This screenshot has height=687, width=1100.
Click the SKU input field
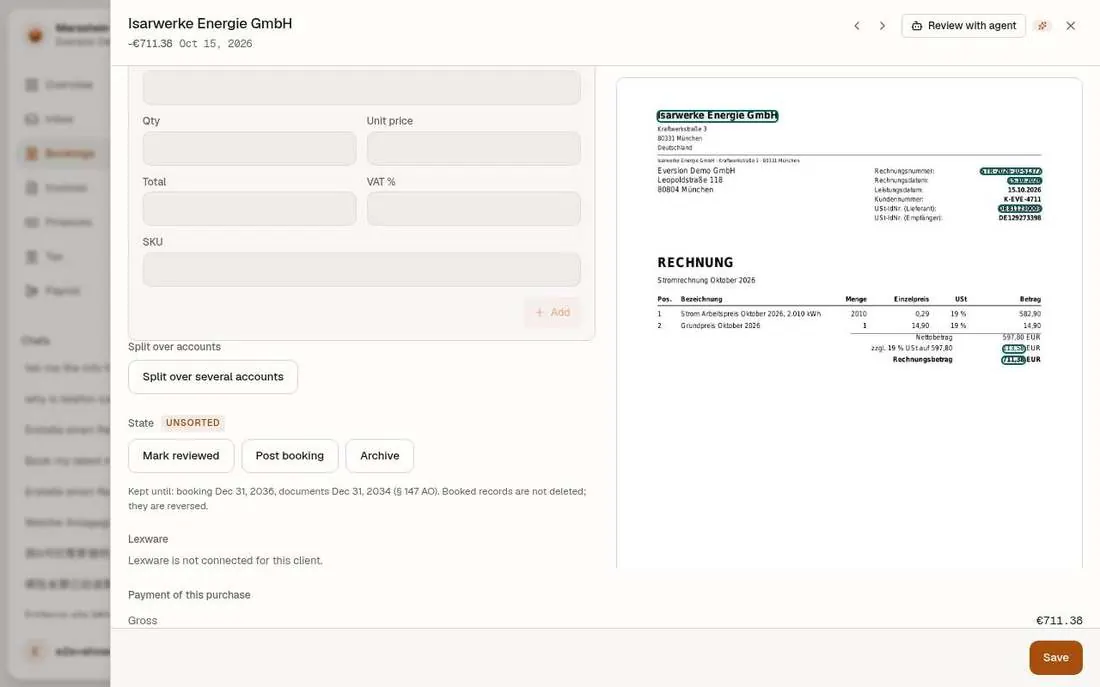point(361,269)
